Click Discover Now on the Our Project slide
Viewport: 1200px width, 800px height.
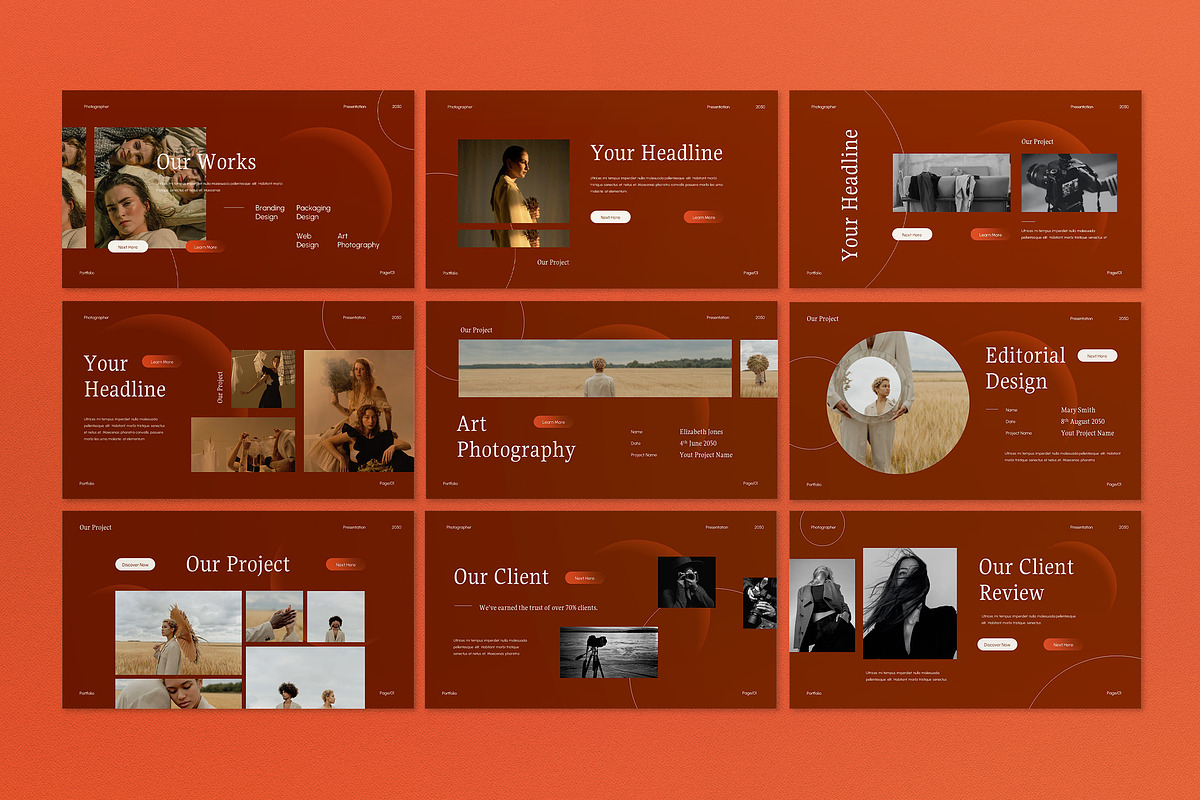[x=134, y=563]
